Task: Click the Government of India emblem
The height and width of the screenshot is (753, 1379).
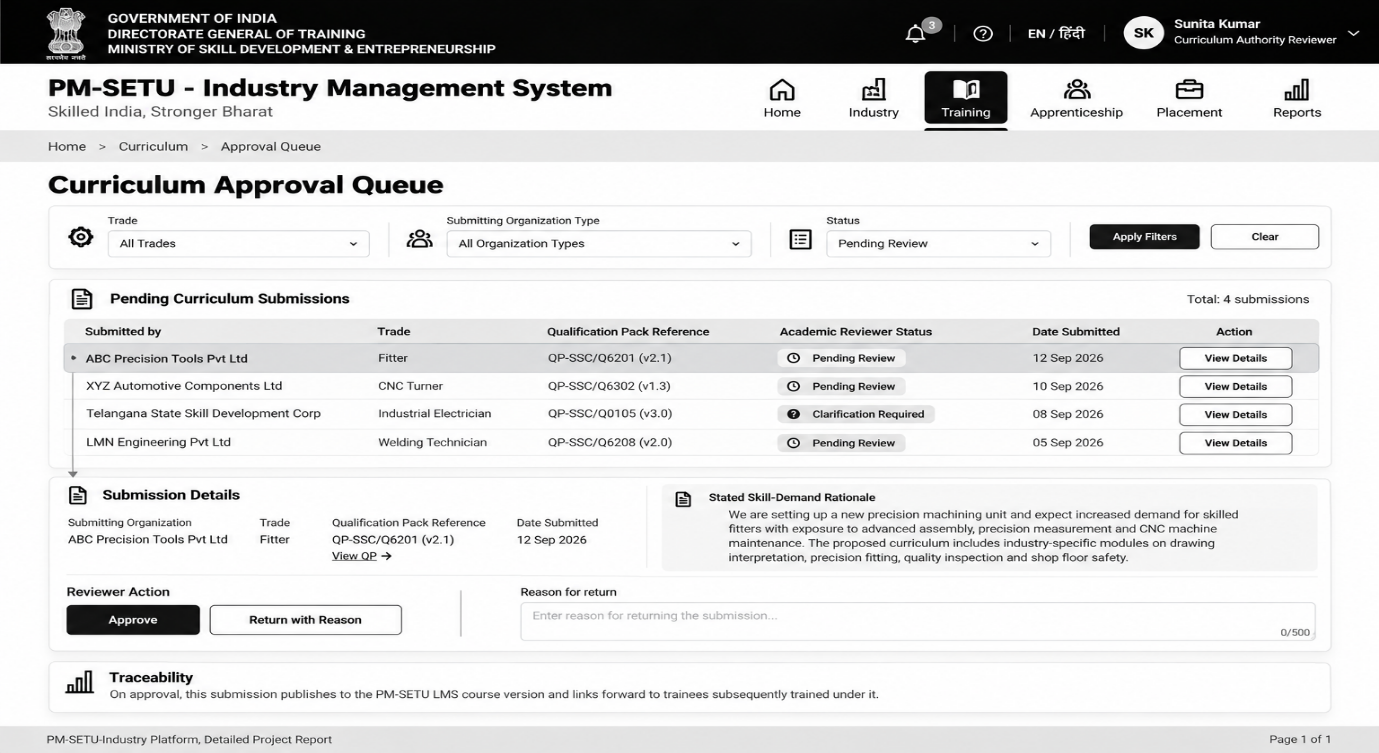Action: click(x=67, y=32)
